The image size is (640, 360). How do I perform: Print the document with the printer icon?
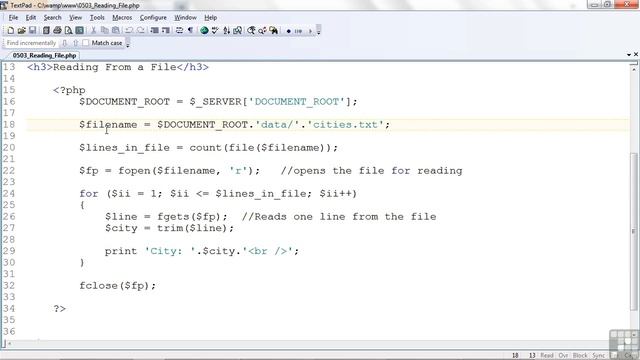point(57,31)
